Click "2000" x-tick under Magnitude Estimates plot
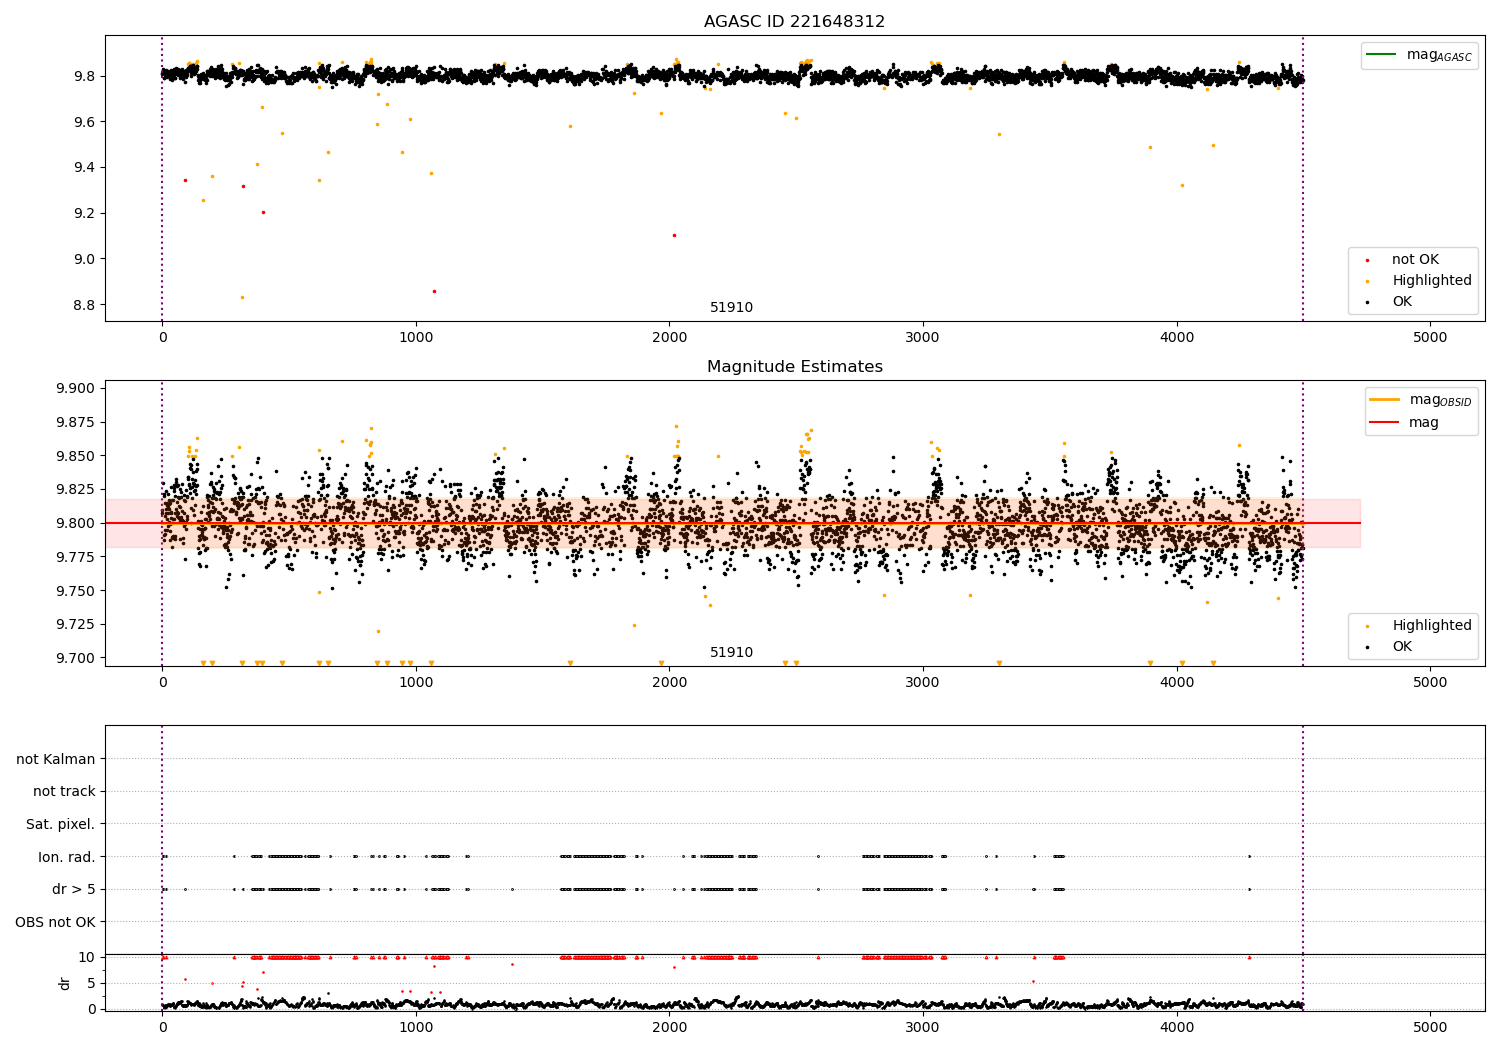1500x1050 pixels. (669, 683)
